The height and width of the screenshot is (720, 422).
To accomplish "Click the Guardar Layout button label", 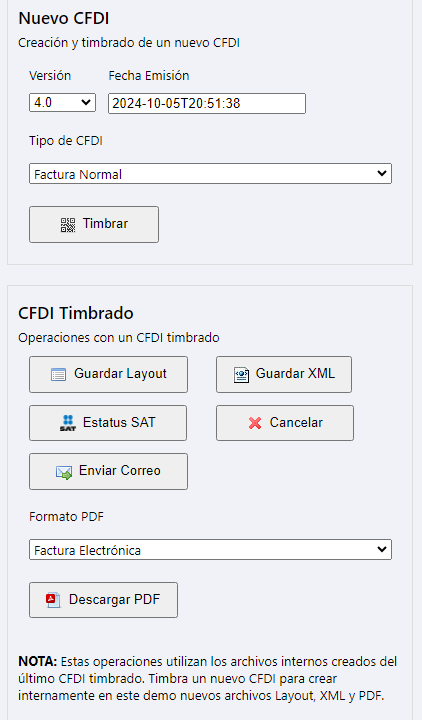I will click(x=120, y=374).
